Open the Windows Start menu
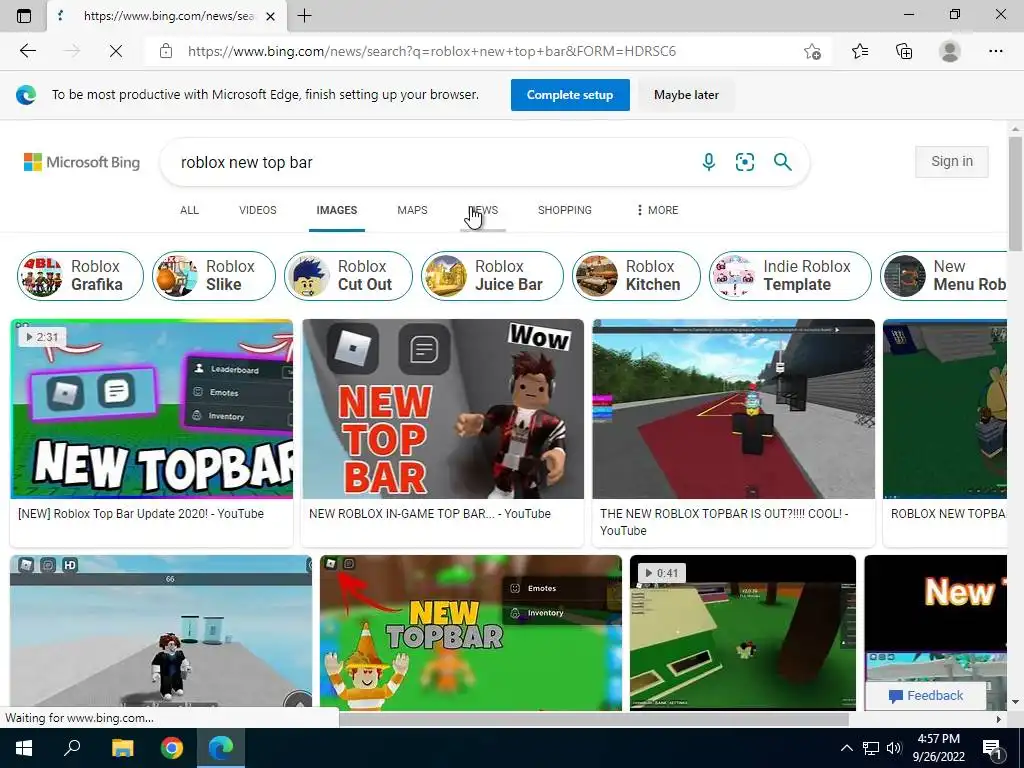 (x=24, y=748)
